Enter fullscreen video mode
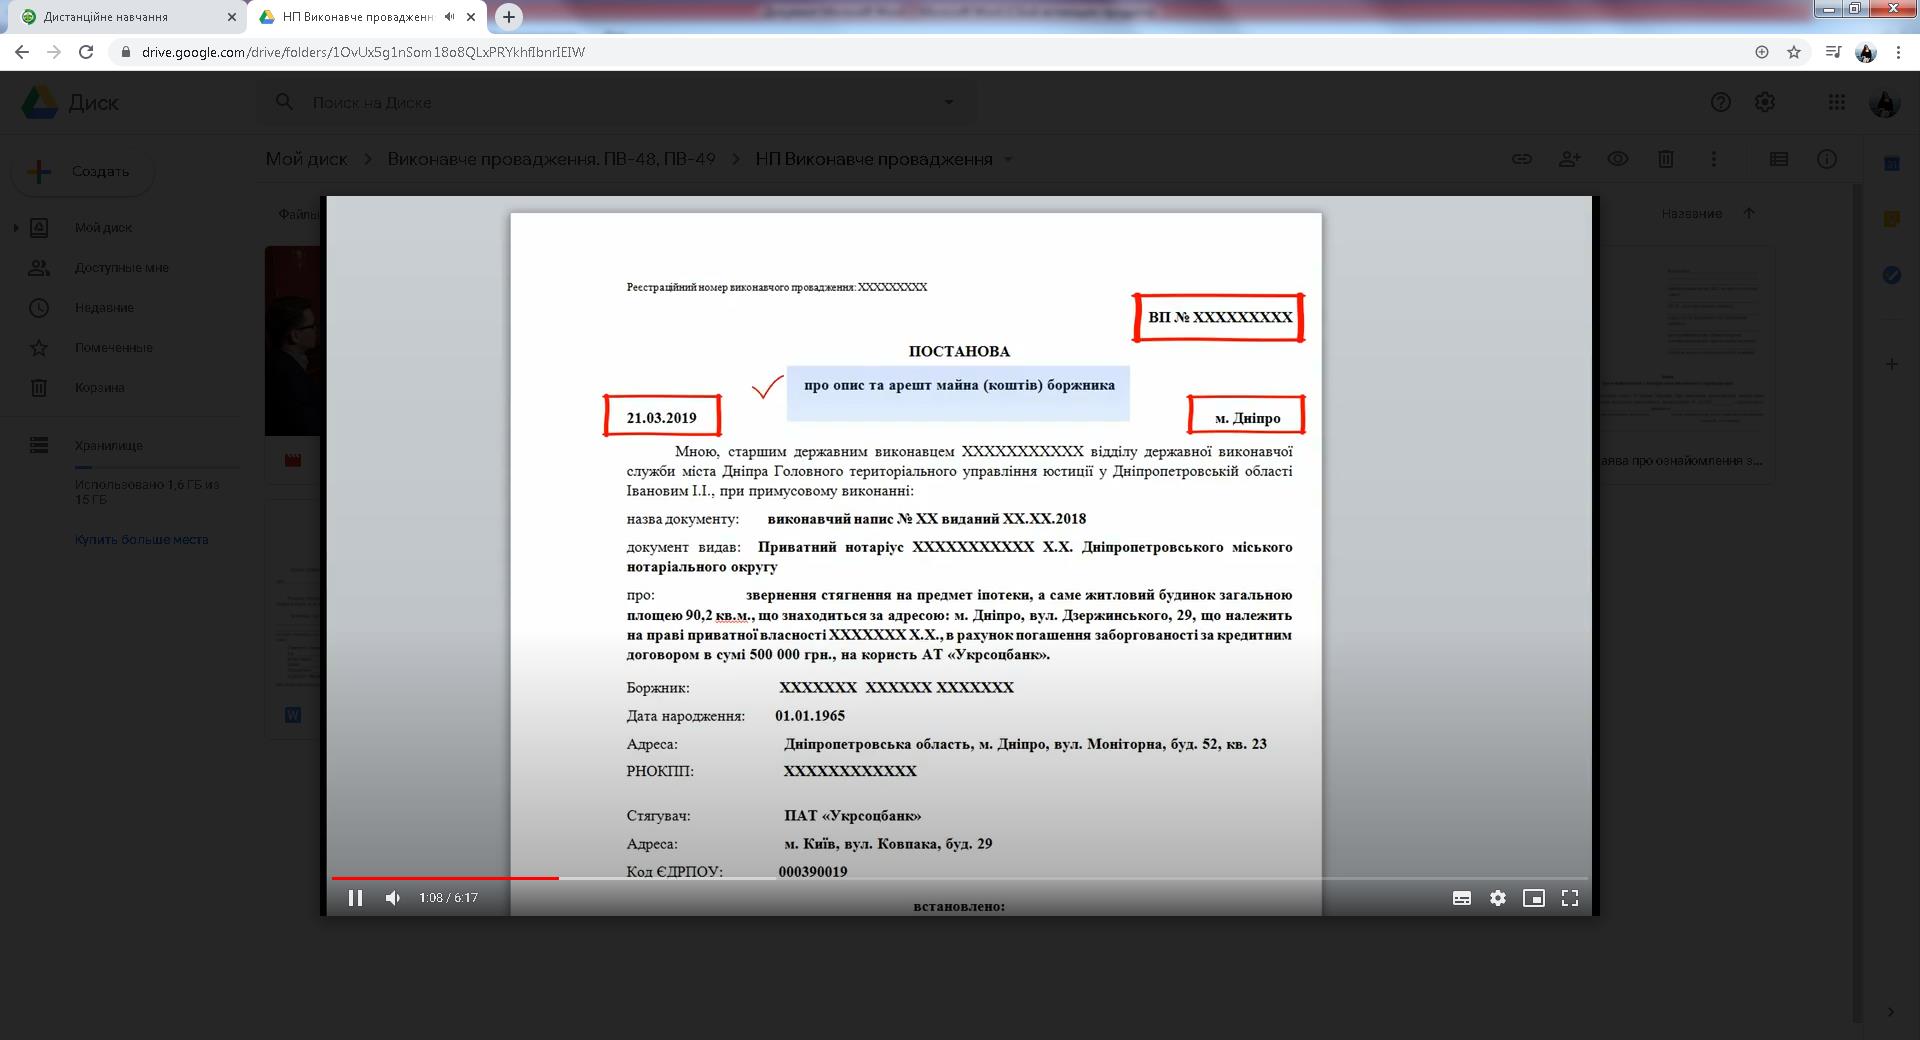1920x1040 pixels. tap(1570, 898)
